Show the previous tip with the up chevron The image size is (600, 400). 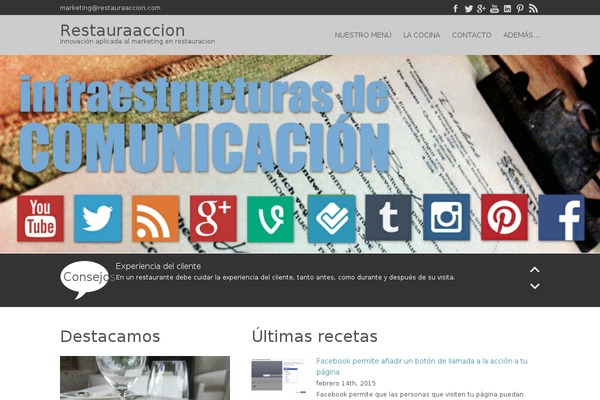535,270
